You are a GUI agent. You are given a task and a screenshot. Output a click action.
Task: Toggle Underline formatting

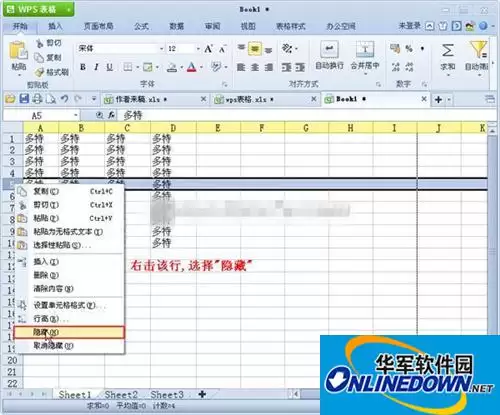[x=109, y=67]
